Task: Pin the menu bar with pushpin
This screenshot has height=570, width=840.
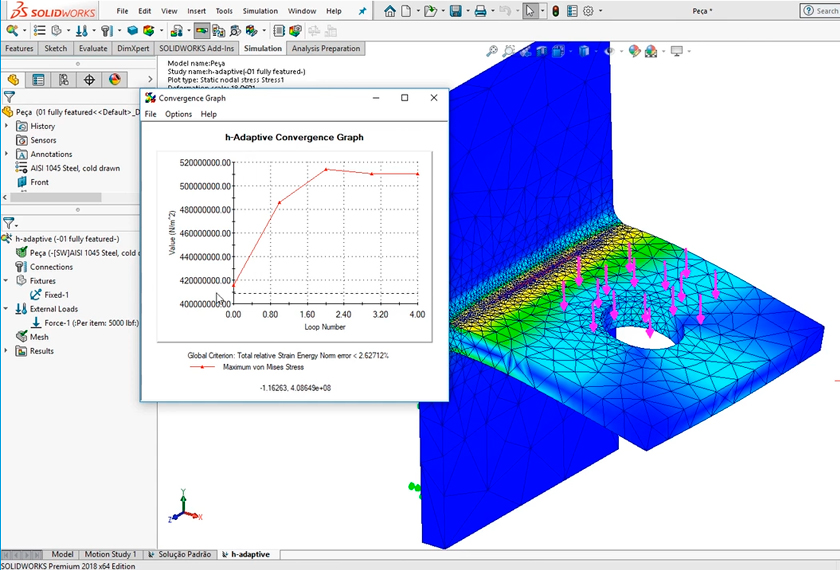Action: pos(362,11)
